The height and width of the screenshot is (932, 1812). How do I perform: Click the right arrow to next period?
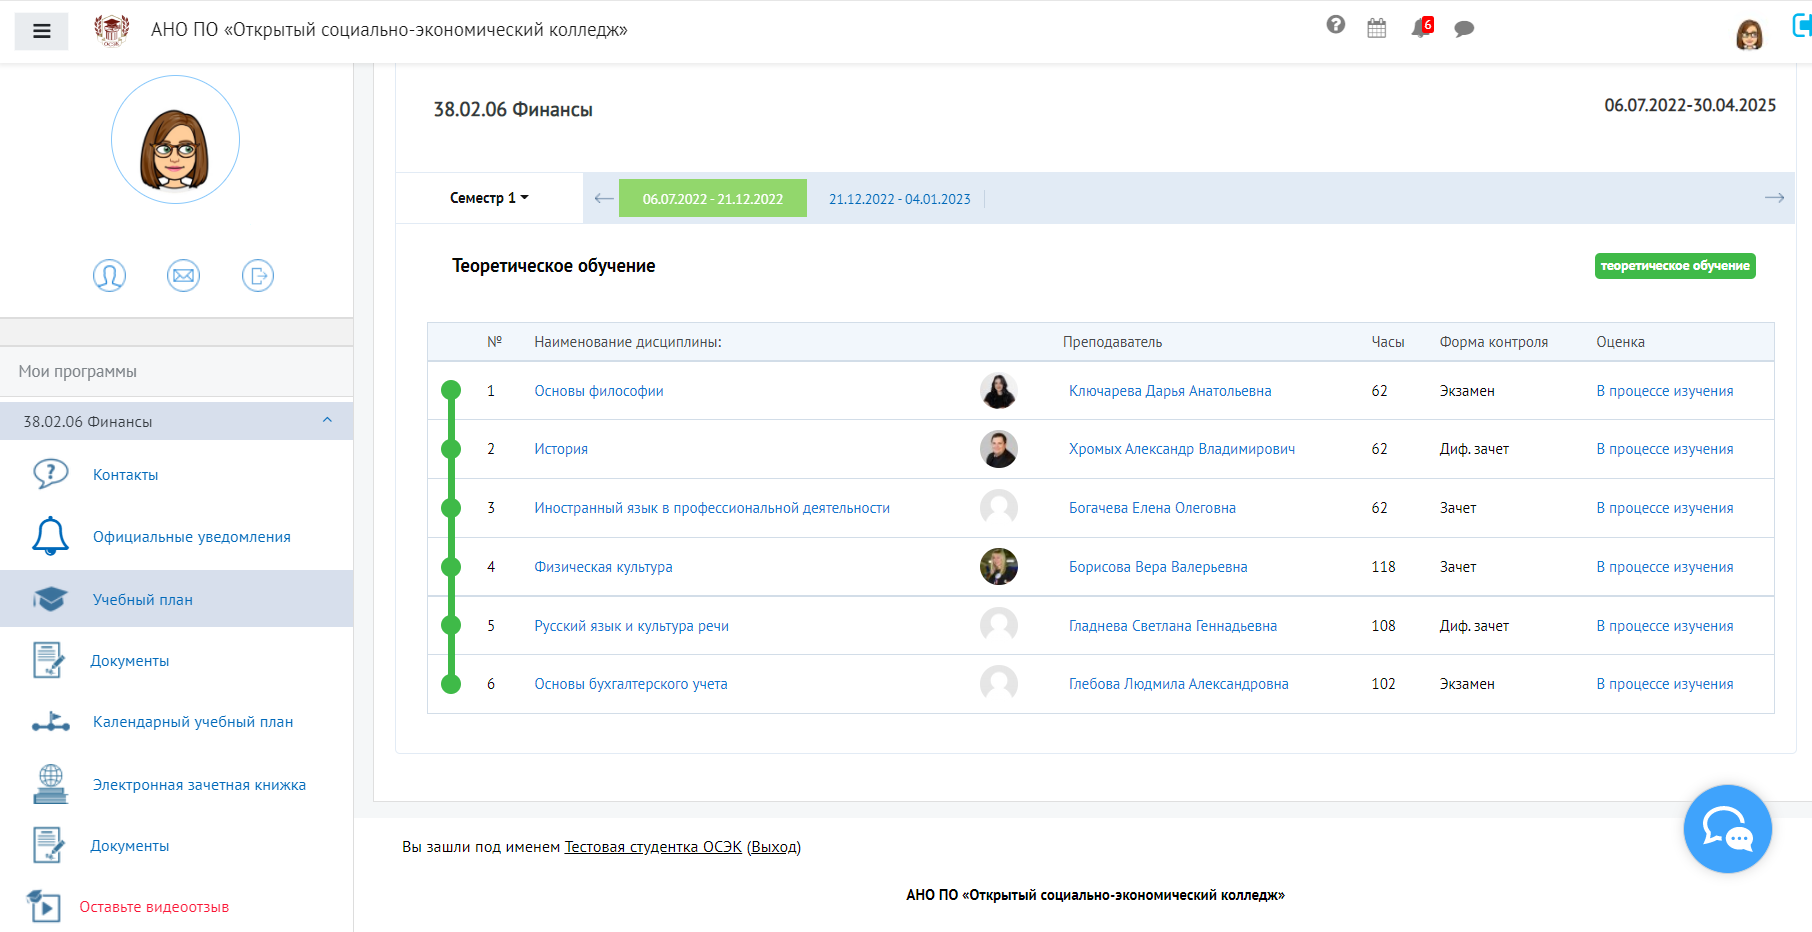pyautogui.click(x=1774, y=198)
